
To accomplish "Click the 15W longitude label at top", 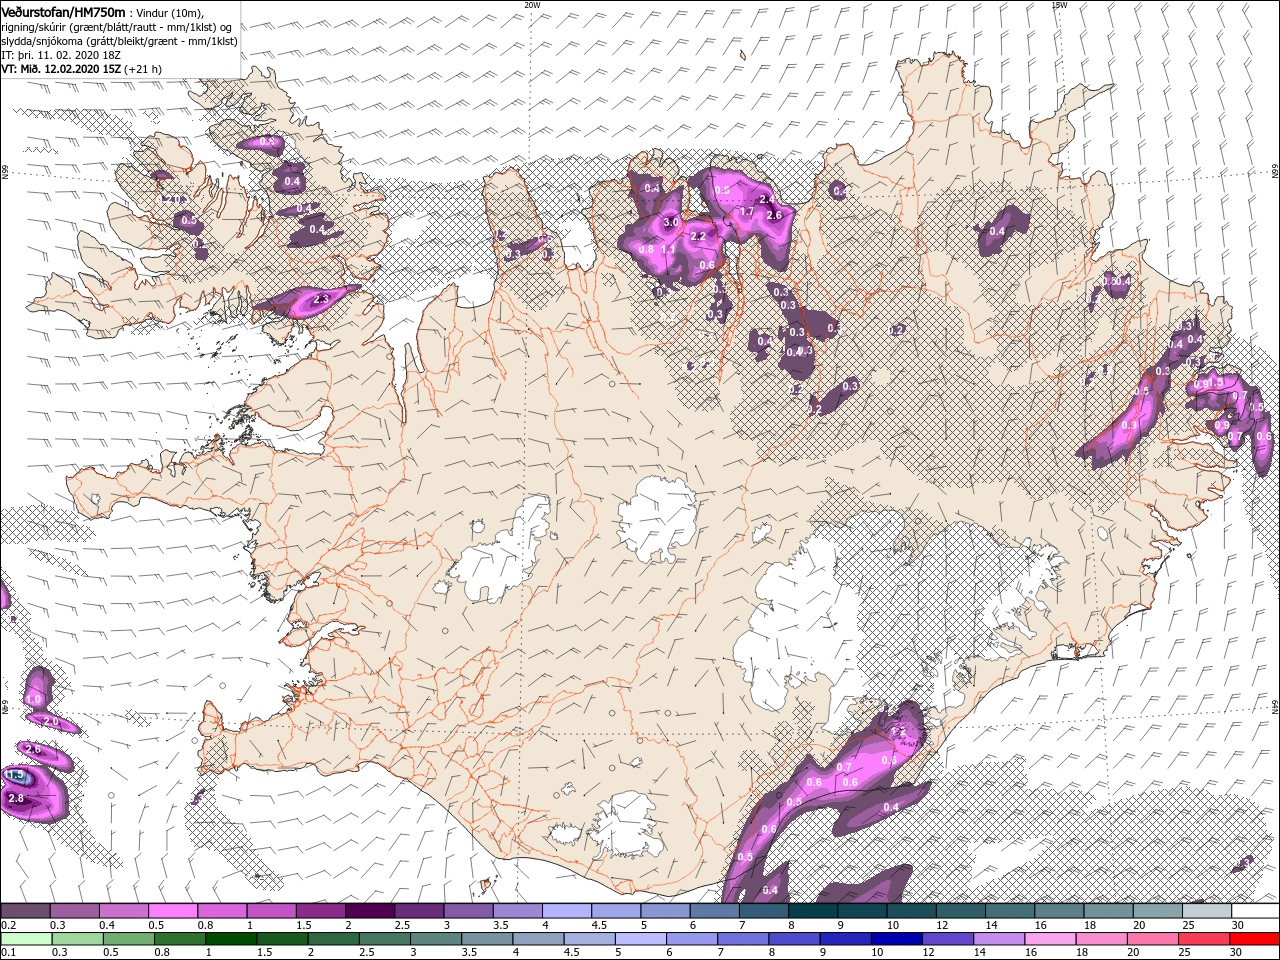I will tap(1059, 4).
